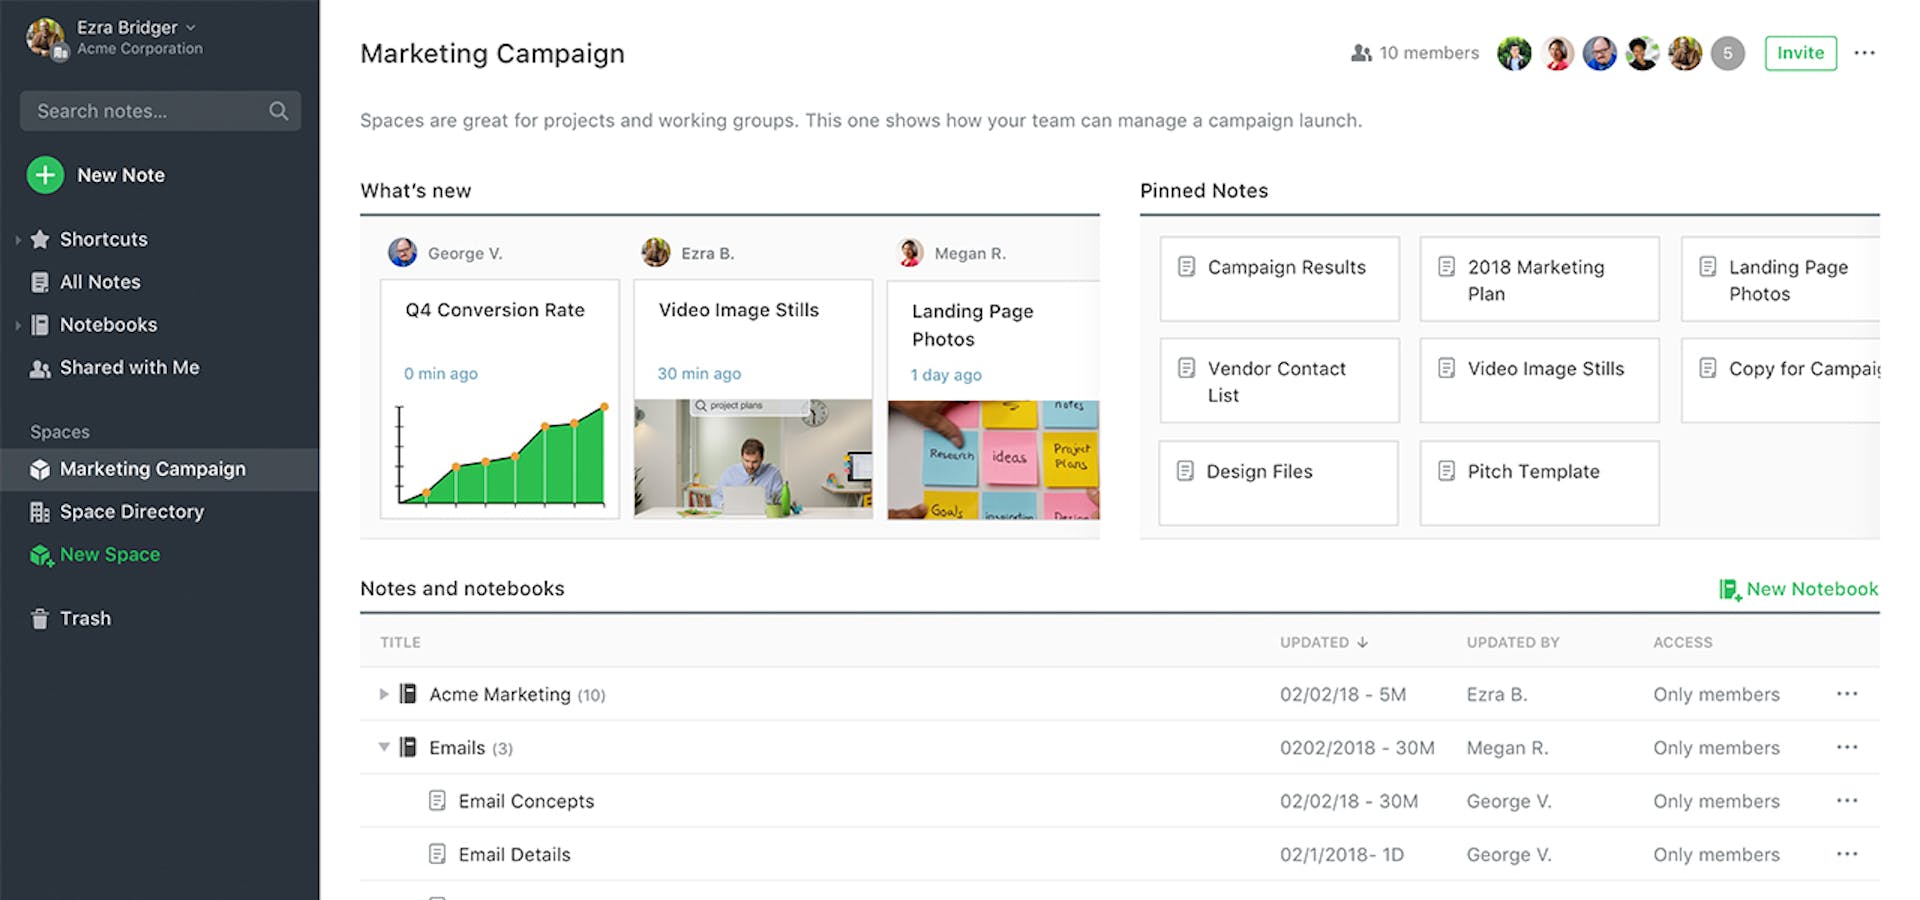
Task: Click the search magnifier icon
Action: pyautogui.click(x=278, y=110)
